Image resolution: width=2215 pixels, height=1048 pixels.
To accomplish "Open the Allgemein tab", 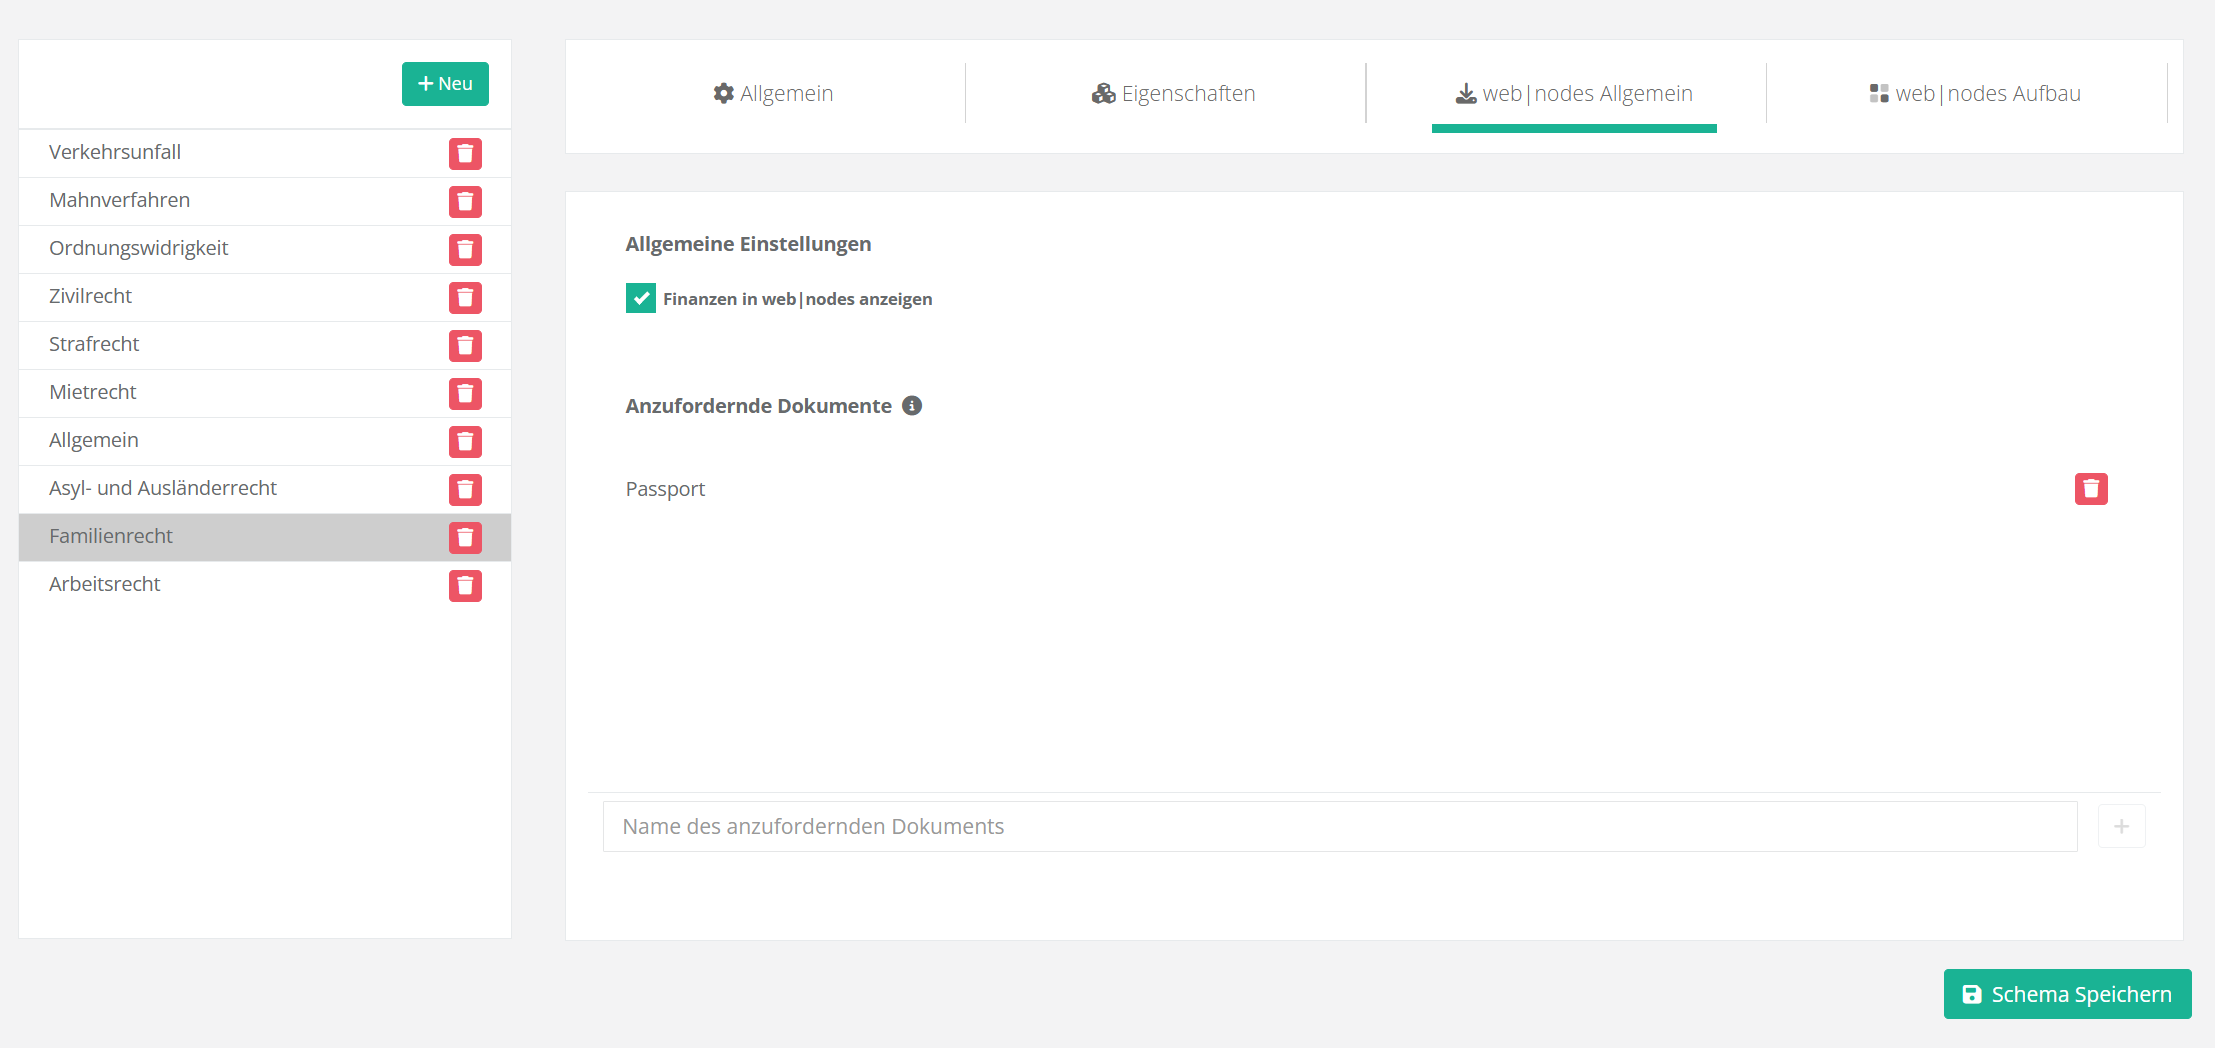I will click(773, 94).
